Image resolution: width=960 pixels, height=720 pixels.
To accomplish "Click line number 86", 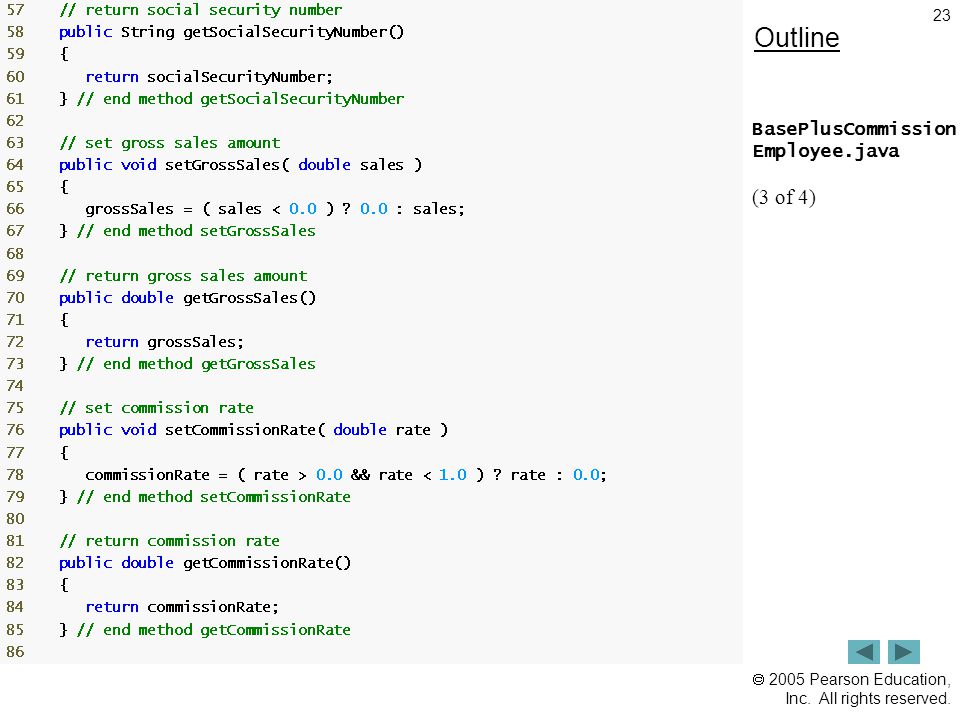I will pos(15,651).
